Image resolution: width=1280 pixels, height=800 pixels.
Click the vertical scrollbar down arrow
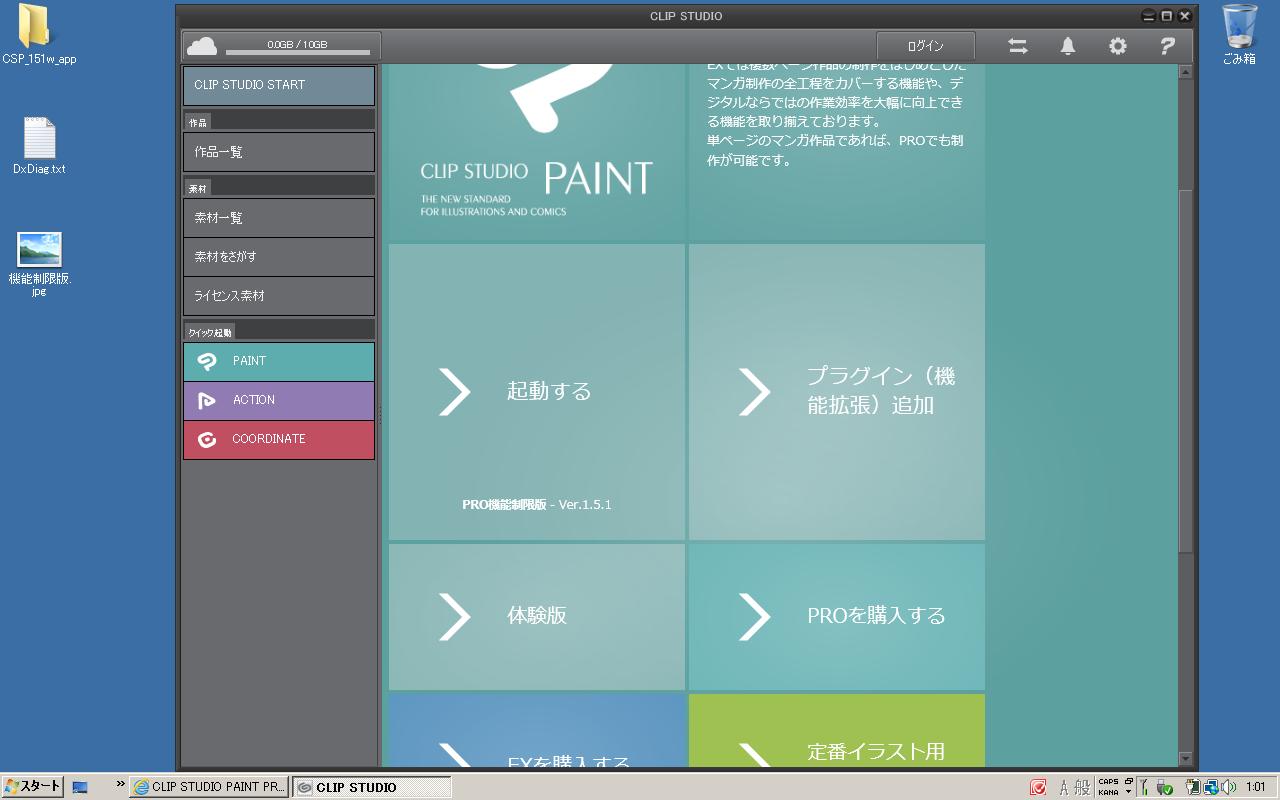[1186, 759]
